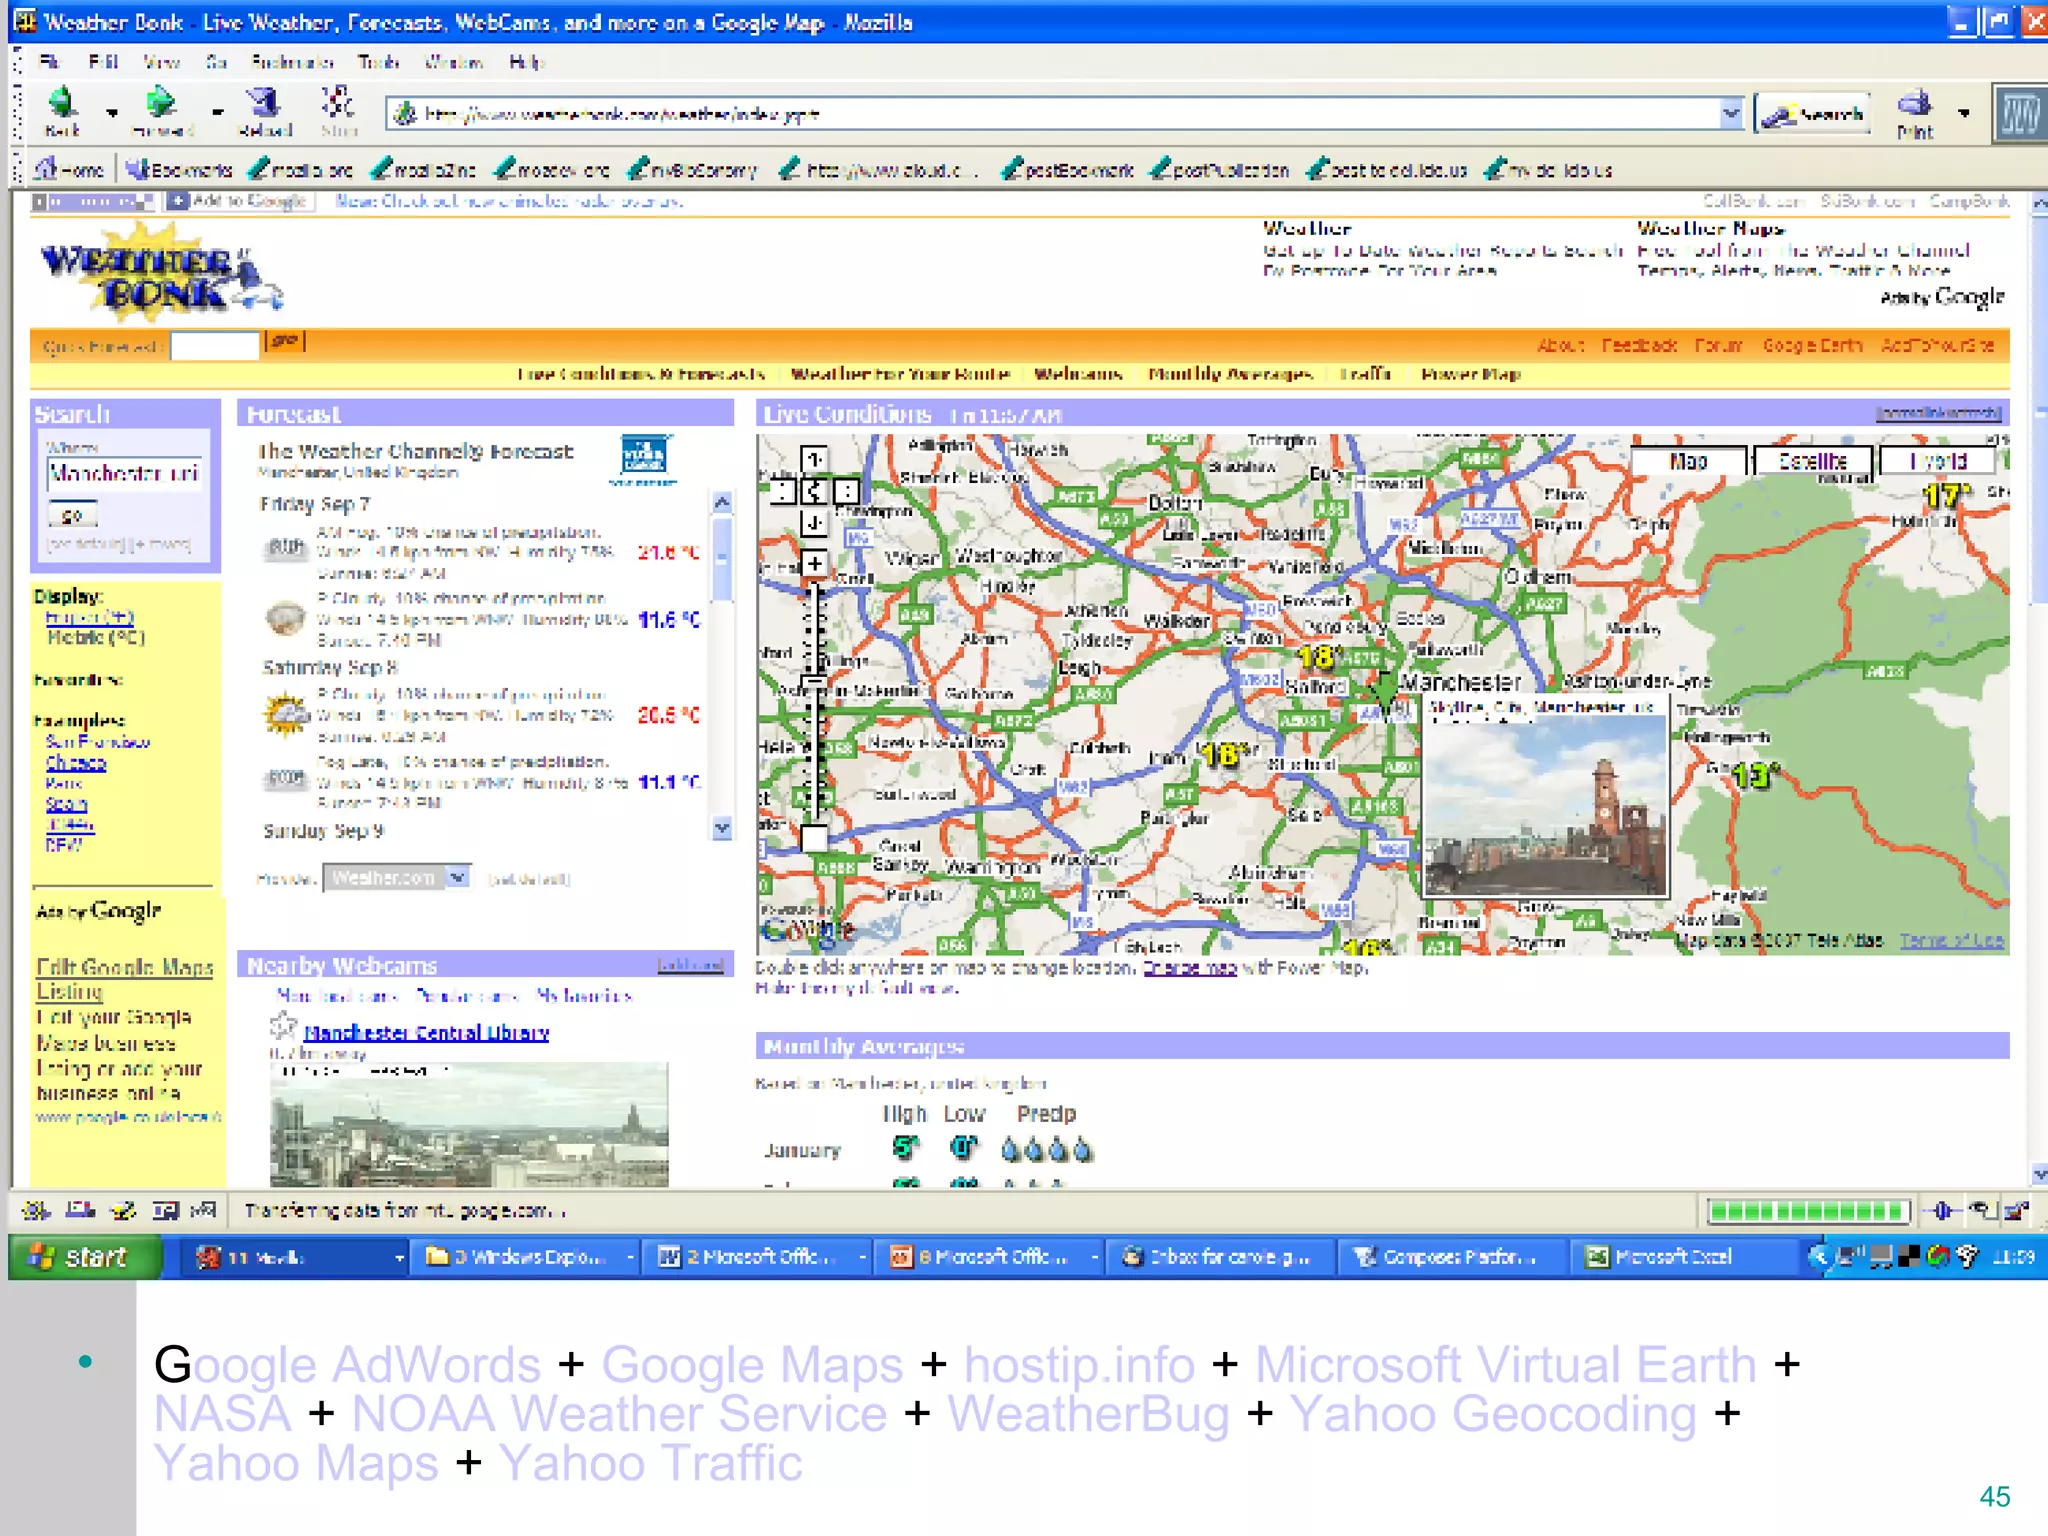The width and height of the screenshot is (2048, 1536).
Task: Zoom in map with plus control
Action: (x=814, y=564)
